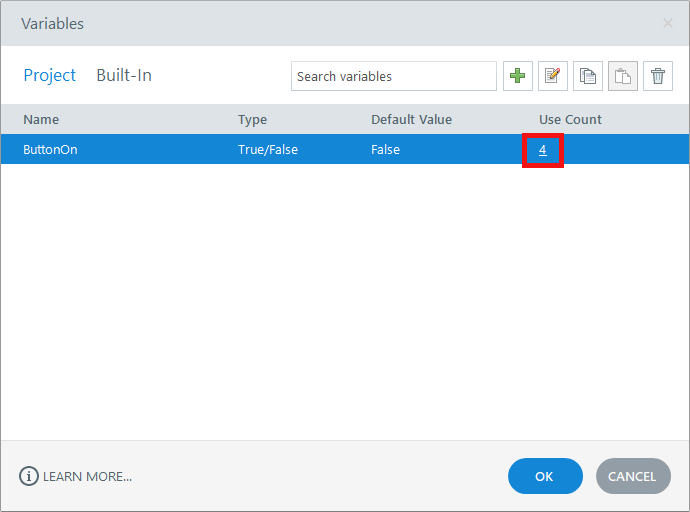Sort by the Name column header
This screenshot has height=512, width=690.
[x=41, y=119]
